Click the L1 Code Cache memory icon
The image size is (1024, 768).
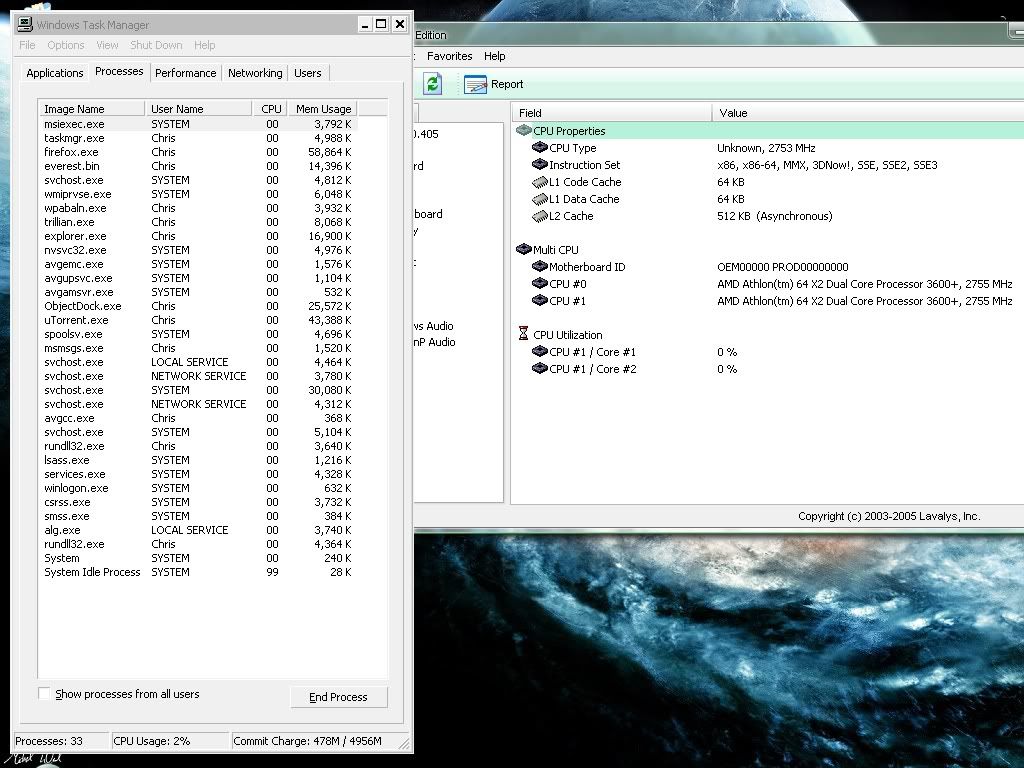point(539,182)
